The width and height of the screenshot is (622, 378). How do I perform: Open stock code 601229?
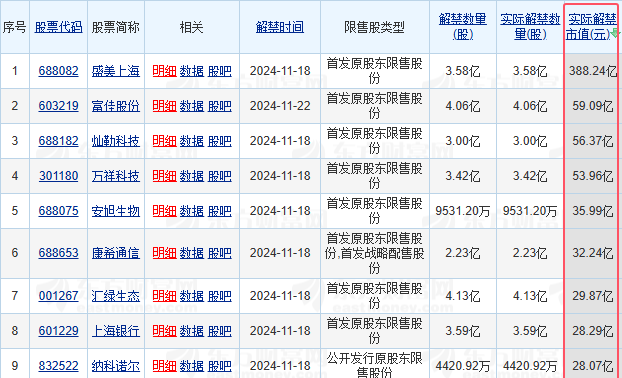(x=58, y=330)
